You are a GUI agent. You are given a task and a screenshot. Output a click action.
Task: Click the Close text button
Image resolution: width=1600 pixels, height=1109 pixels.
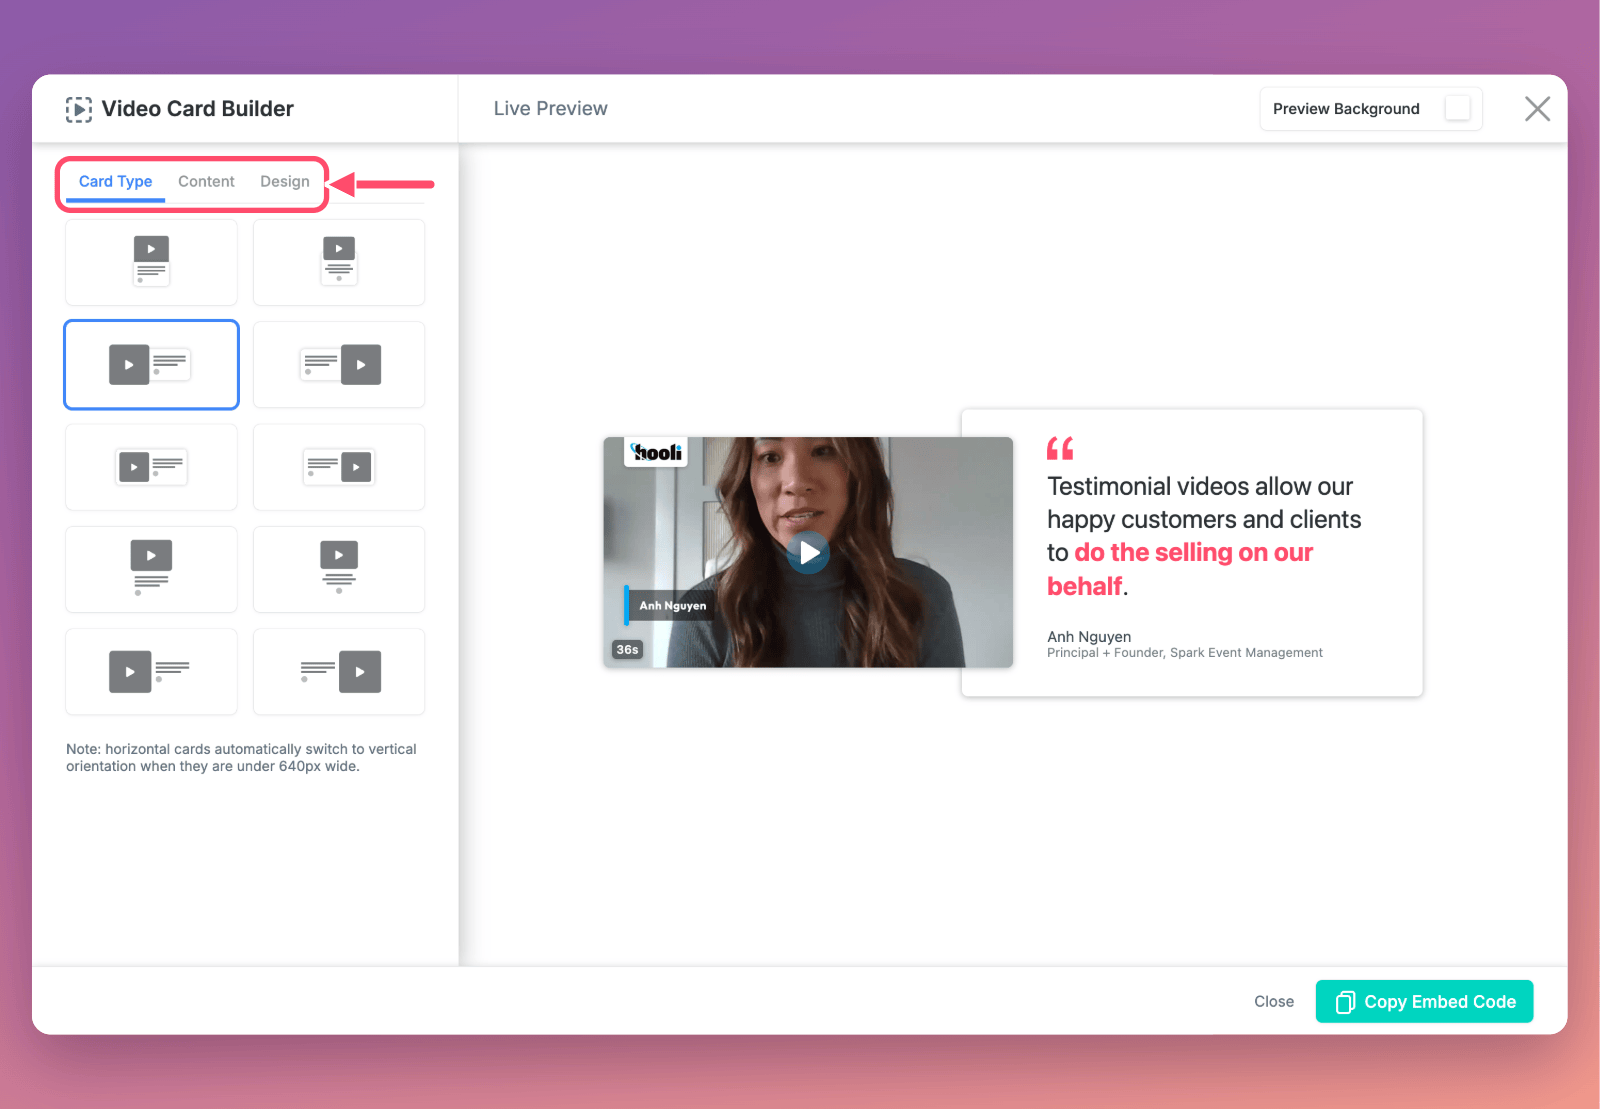tap(1274, 1001)
